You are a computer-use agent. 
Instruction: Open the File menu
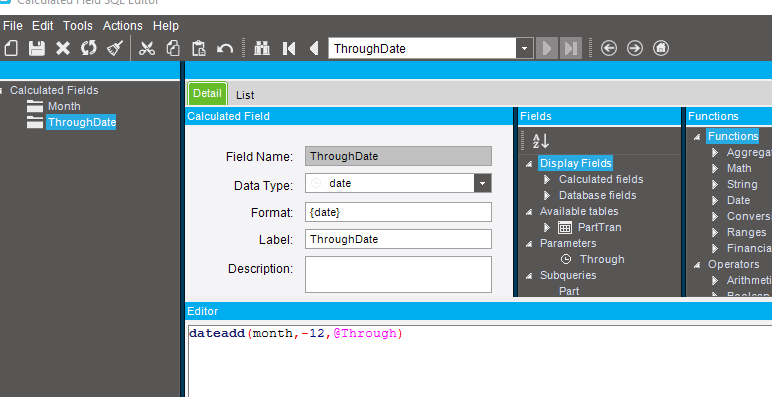13,26
